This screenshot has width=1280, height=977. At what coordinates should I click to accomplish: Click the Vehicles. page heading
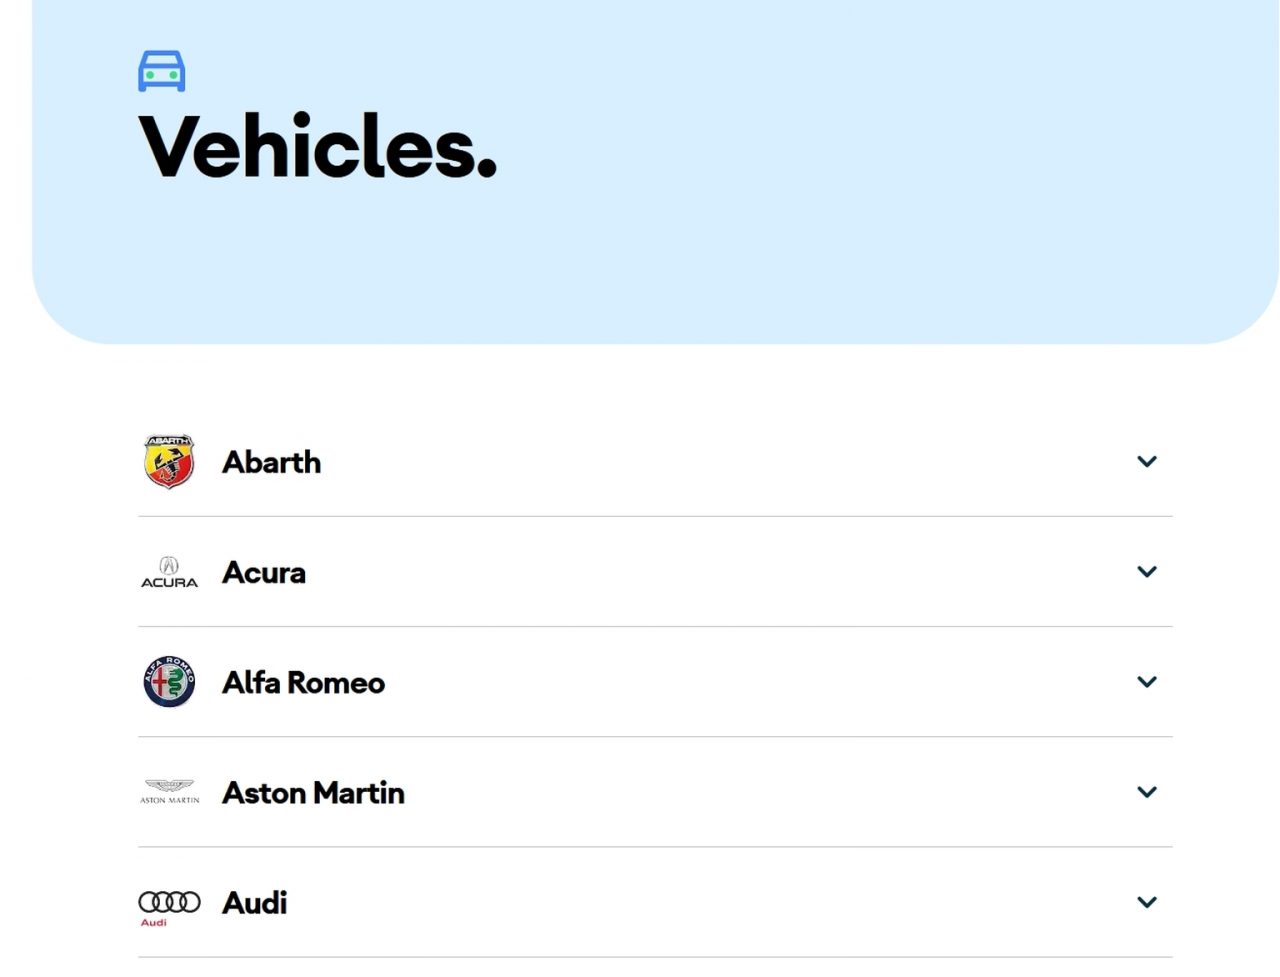click(318, 146)
